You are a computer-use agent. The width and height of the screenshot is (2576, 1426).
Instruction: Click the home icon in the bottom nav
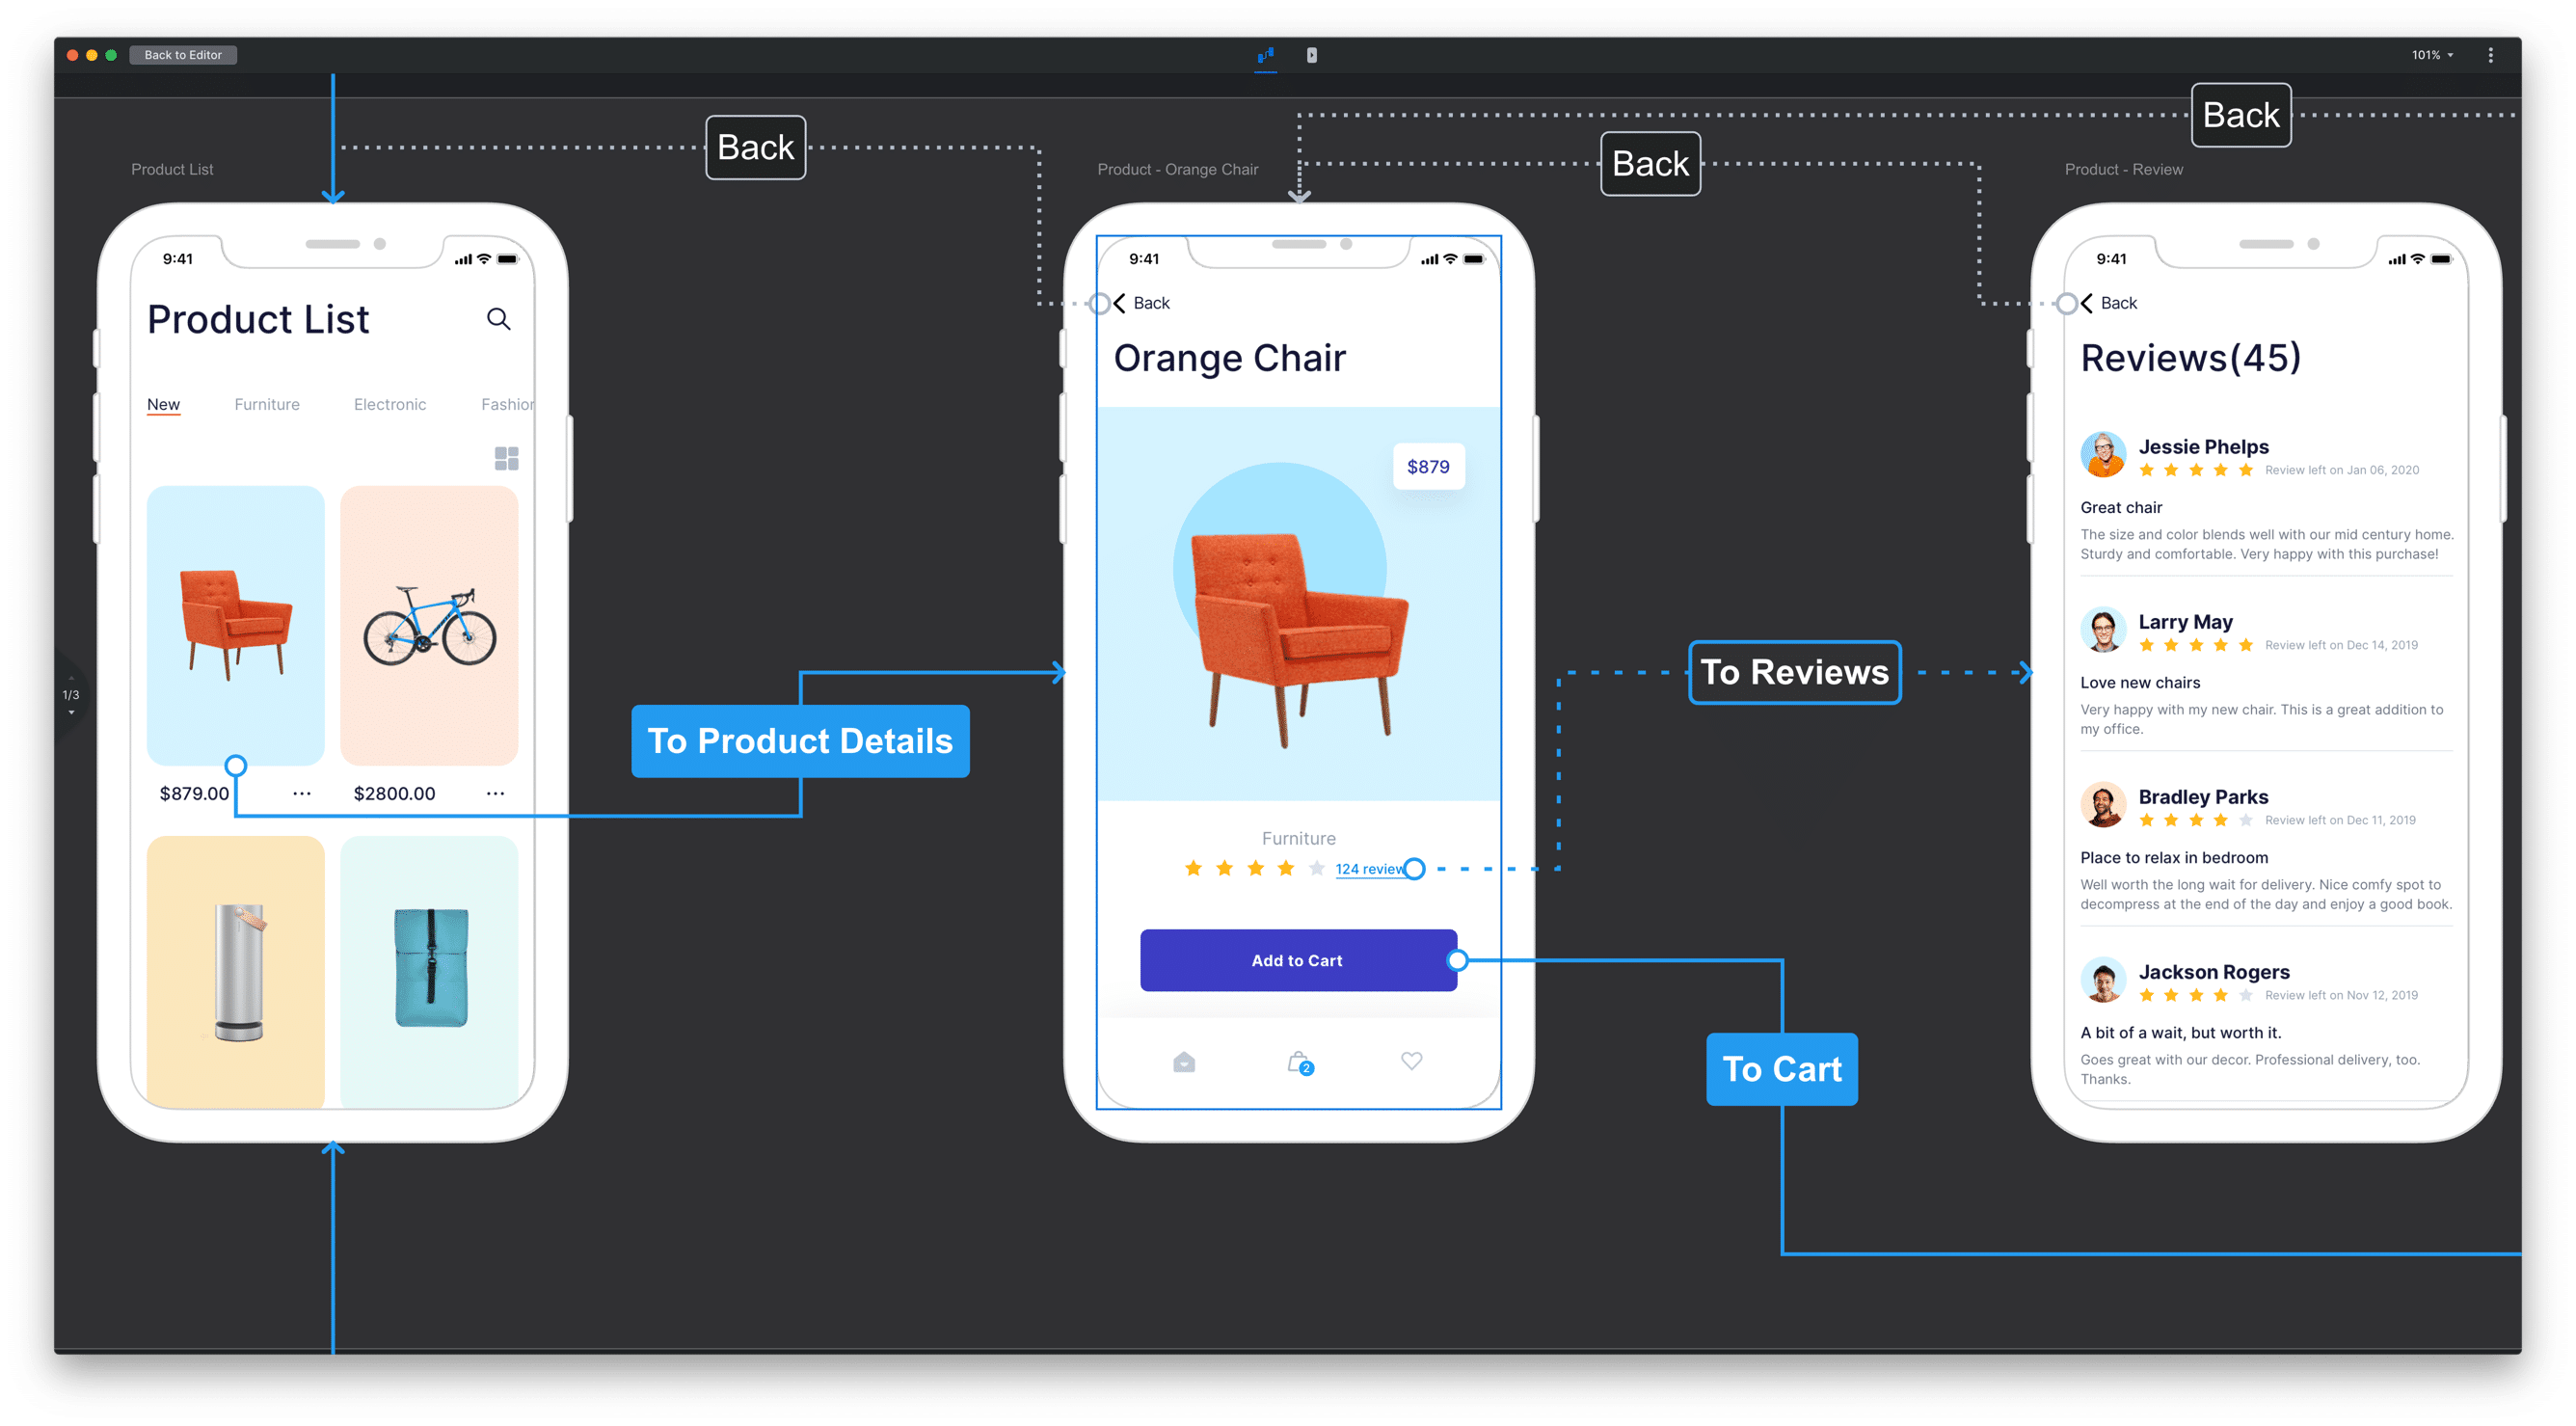coord(1184,1062)
